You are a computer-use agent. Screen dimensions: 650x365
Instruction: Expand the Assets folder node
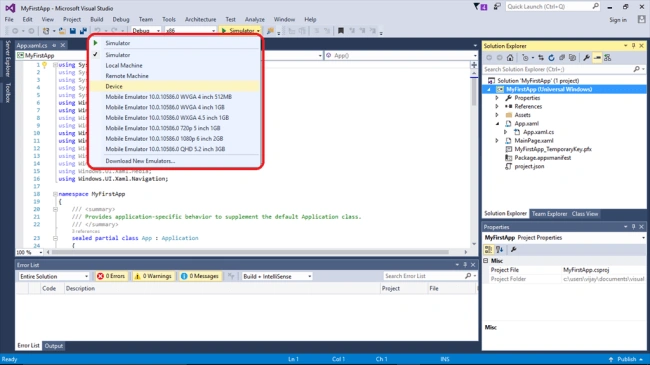[497, 115]
